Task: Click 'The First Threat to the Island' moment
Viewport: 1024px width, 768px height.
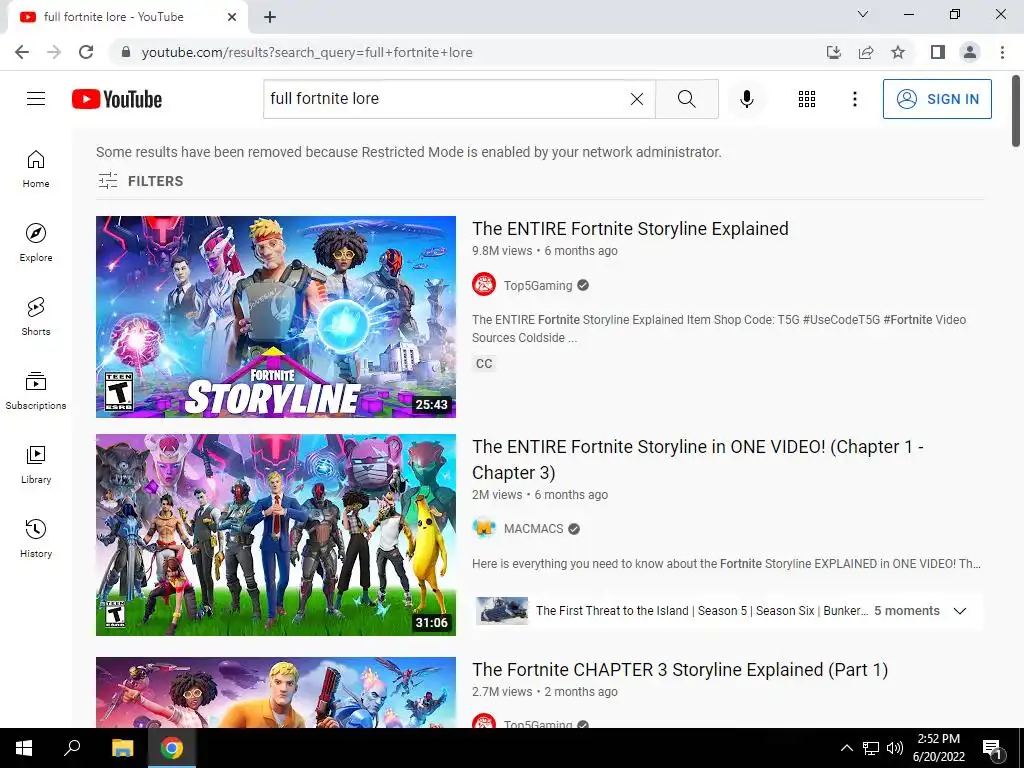Action: (612, 611)
